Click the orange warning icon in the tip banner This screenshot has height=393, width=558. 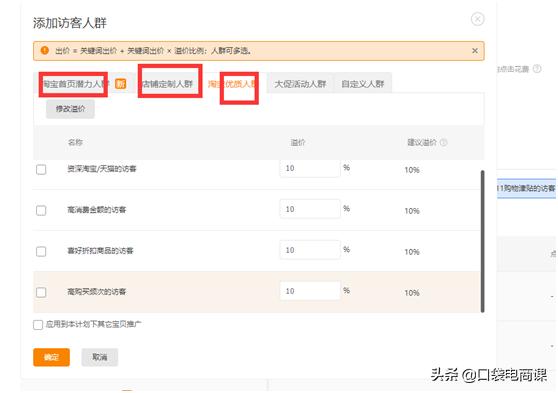coord(45,51)
